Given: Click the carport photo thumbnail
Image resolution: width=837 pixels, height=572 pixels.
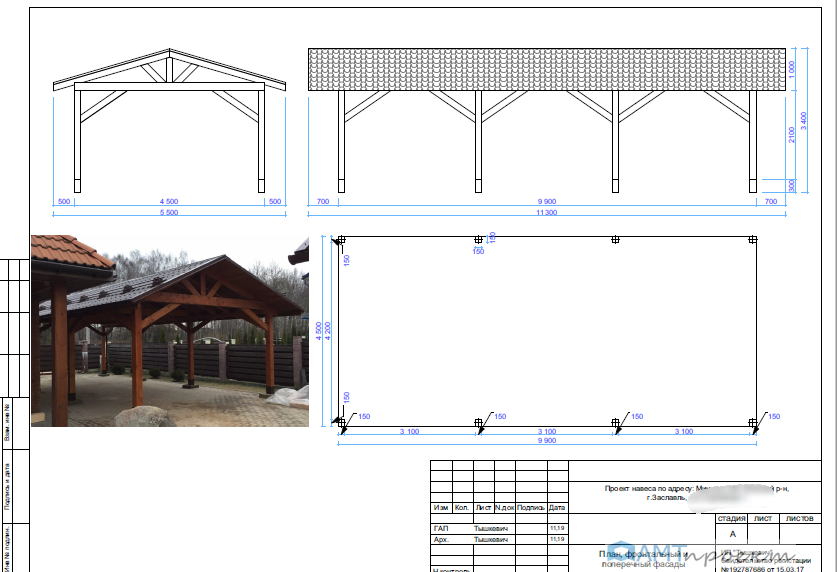Looking at the screenshot, I should 169,331.
